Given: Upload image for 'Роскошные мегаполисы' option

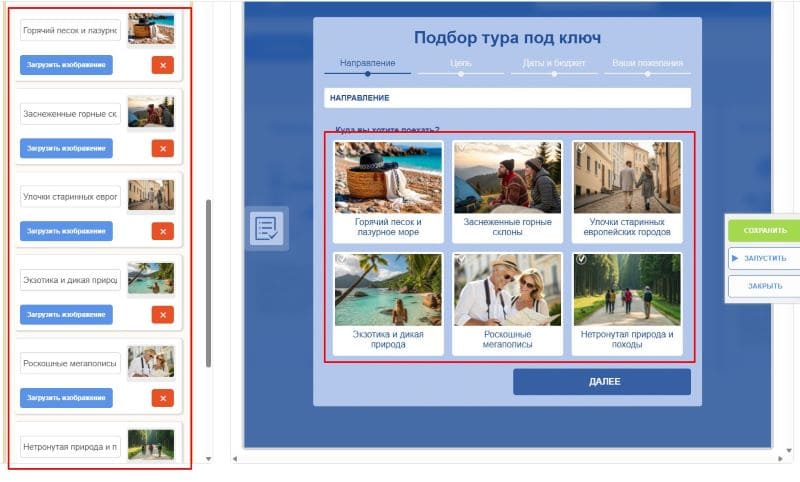Looking at the screenshot, I should click(66, 398).
